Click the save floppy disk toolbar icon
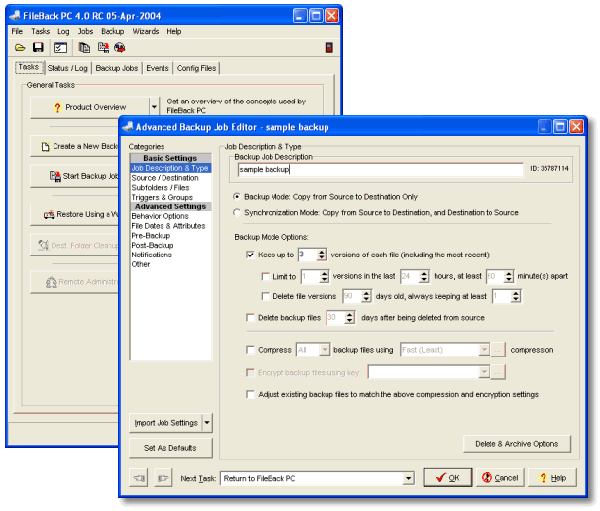 pyautogui.click(x=38, y=47)
